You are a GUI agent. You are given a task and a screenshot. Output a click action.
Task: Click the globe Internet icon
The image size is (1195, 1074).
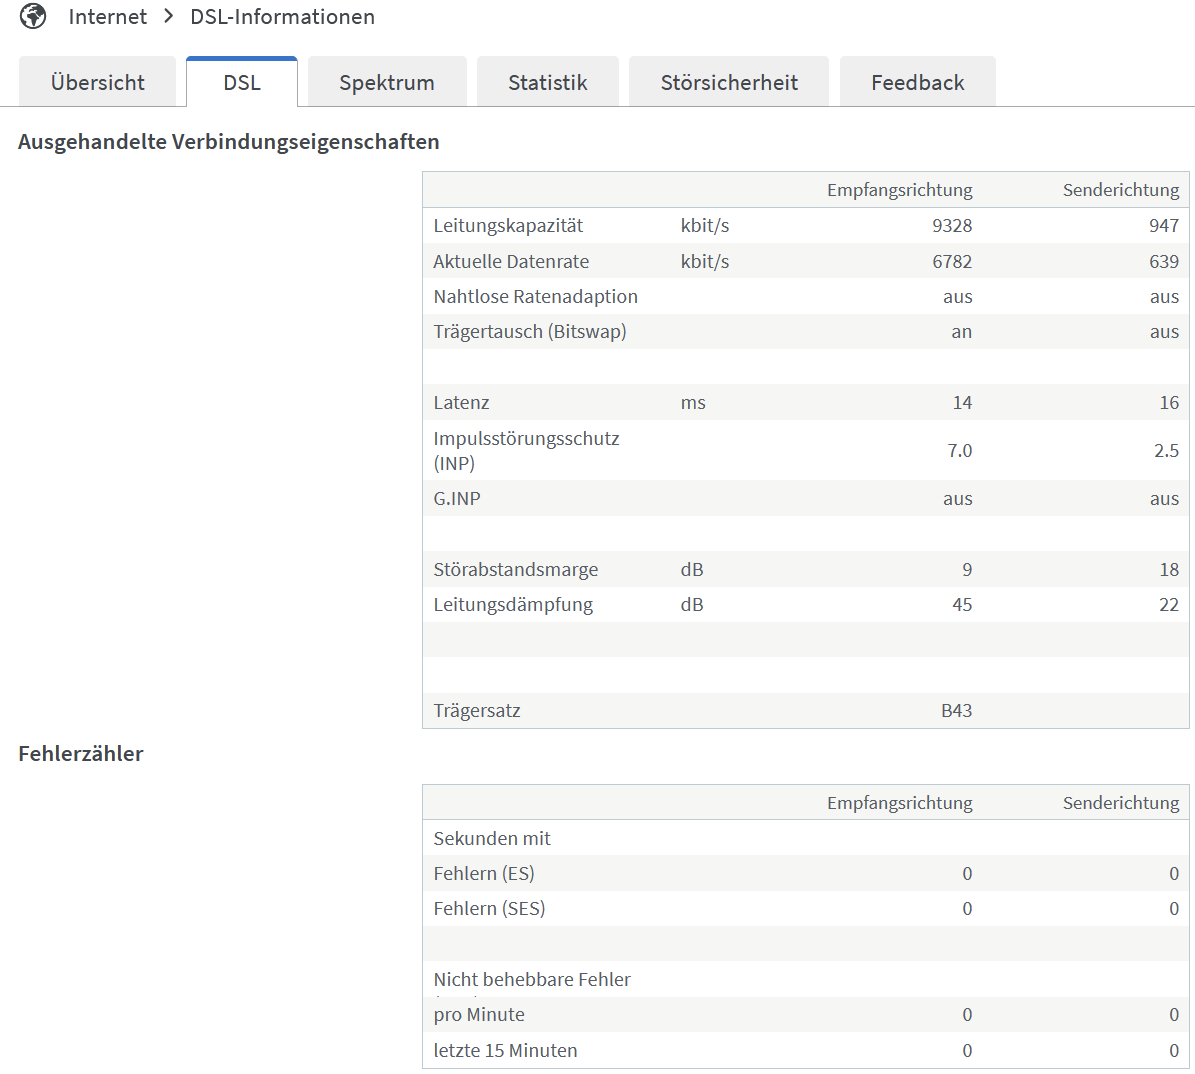pyautogui.click(x=33, y=16)
